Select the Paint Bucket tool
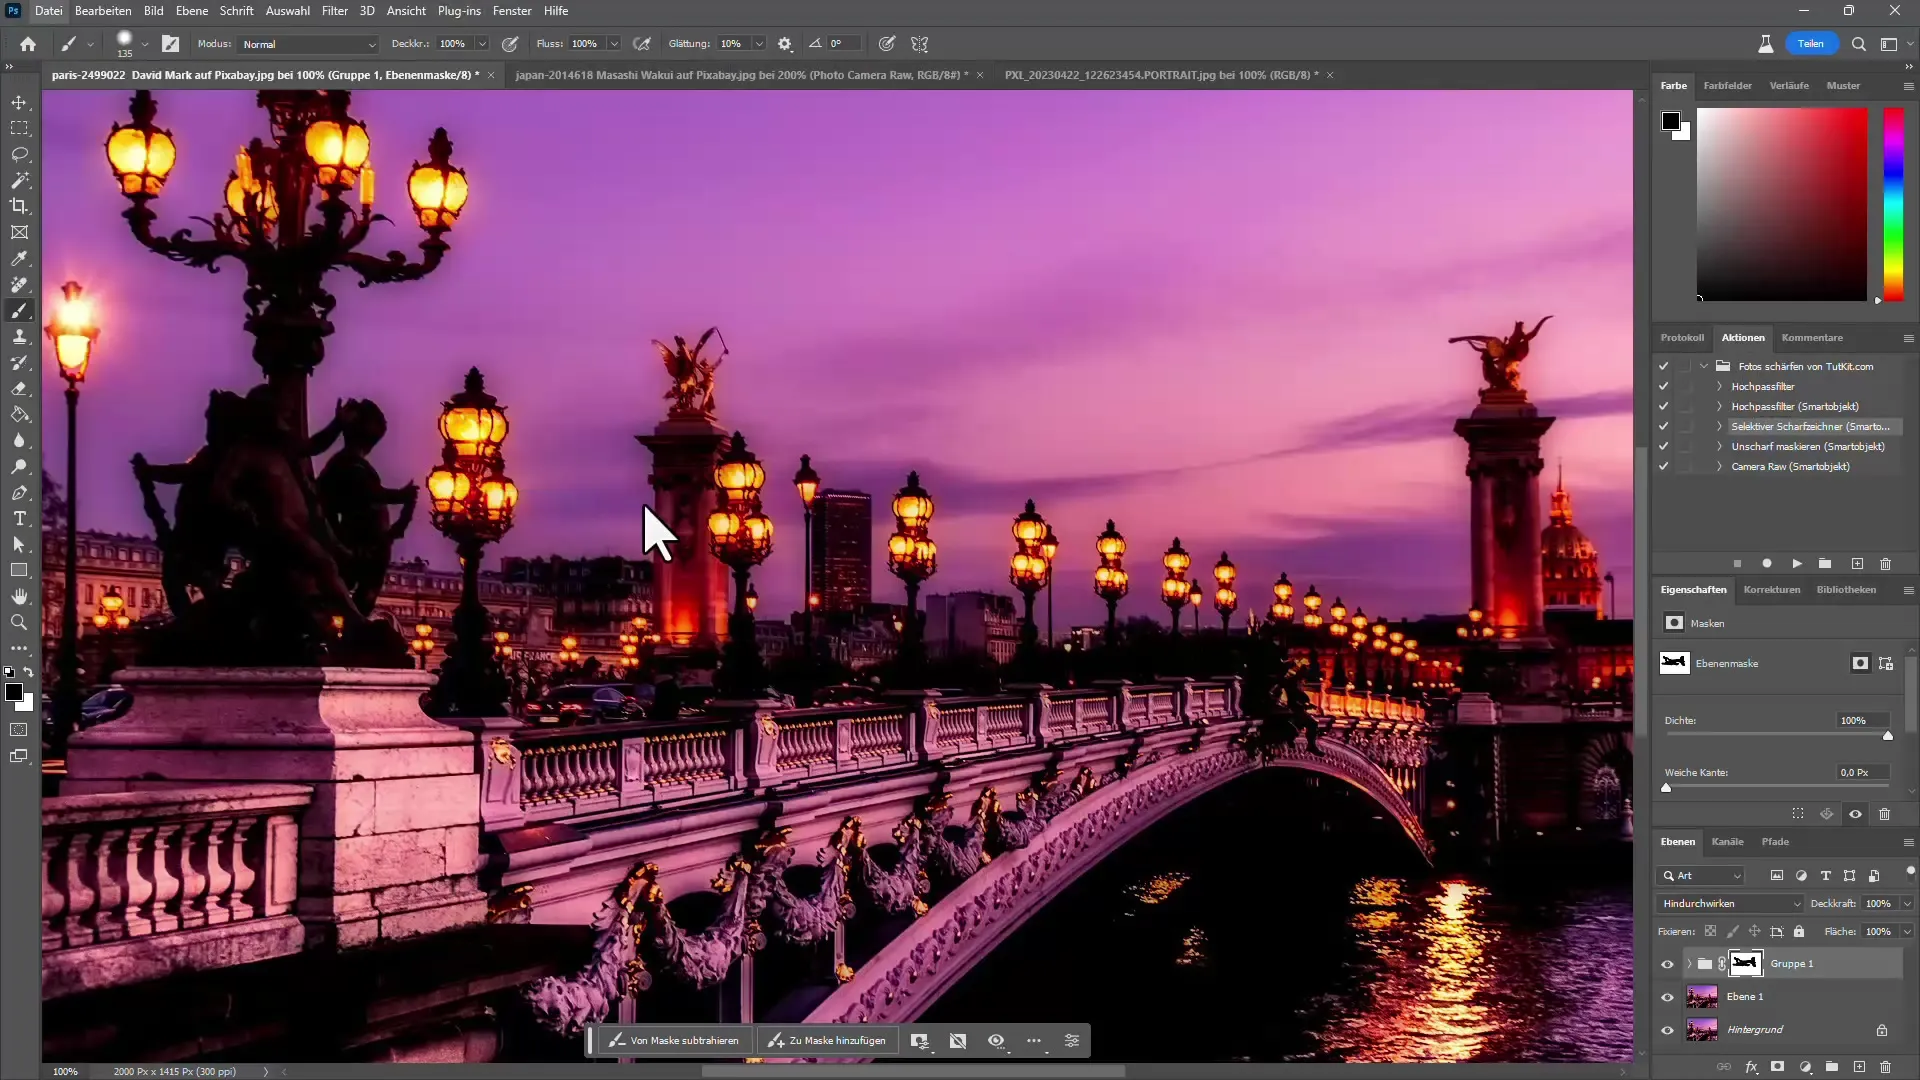 point(19,415)
